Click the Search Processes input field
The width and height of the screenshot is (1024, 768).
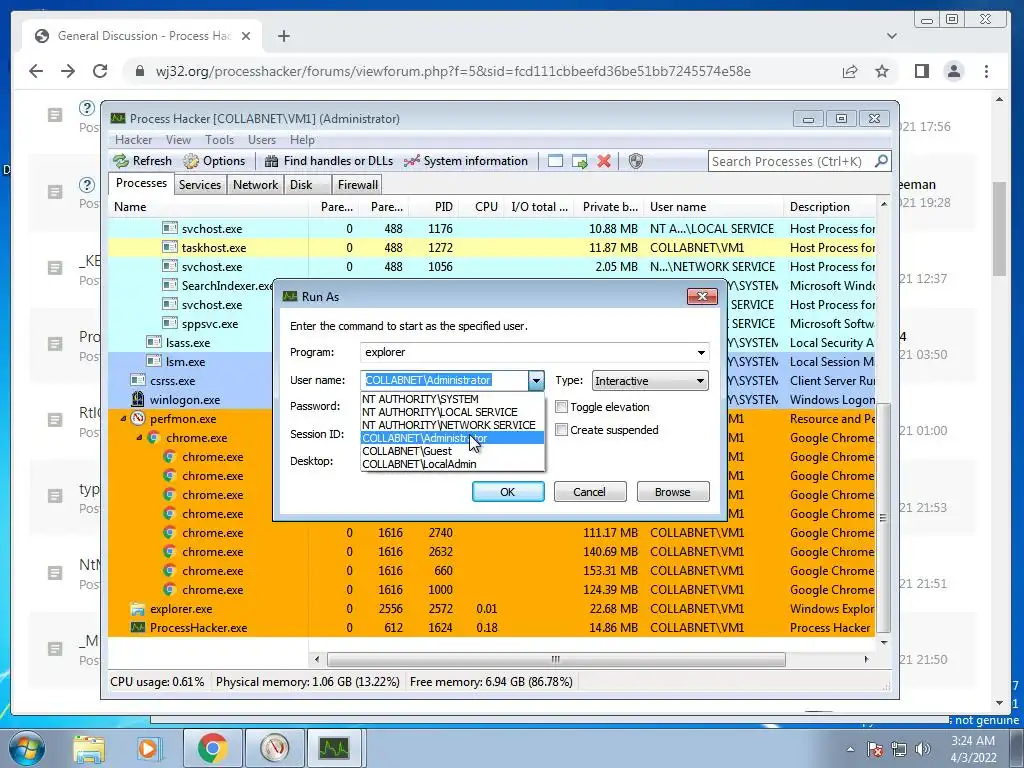click(x=792, y=161)
